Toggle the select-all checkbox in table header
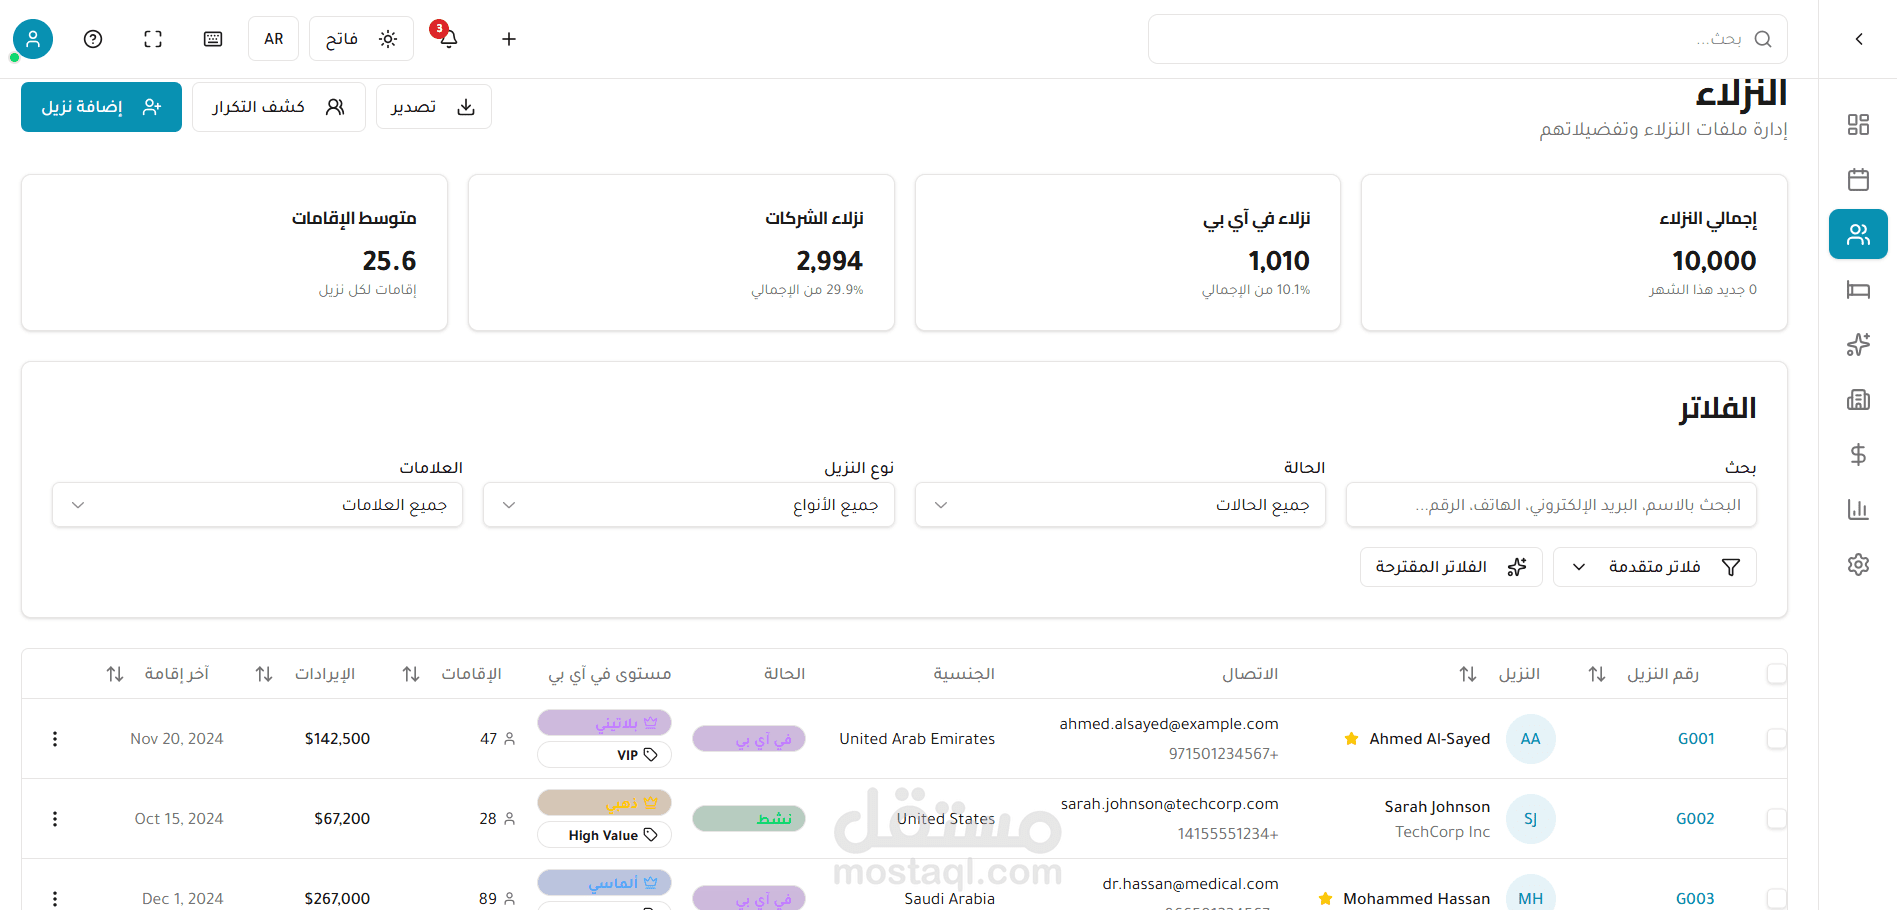 (1776, 673)
